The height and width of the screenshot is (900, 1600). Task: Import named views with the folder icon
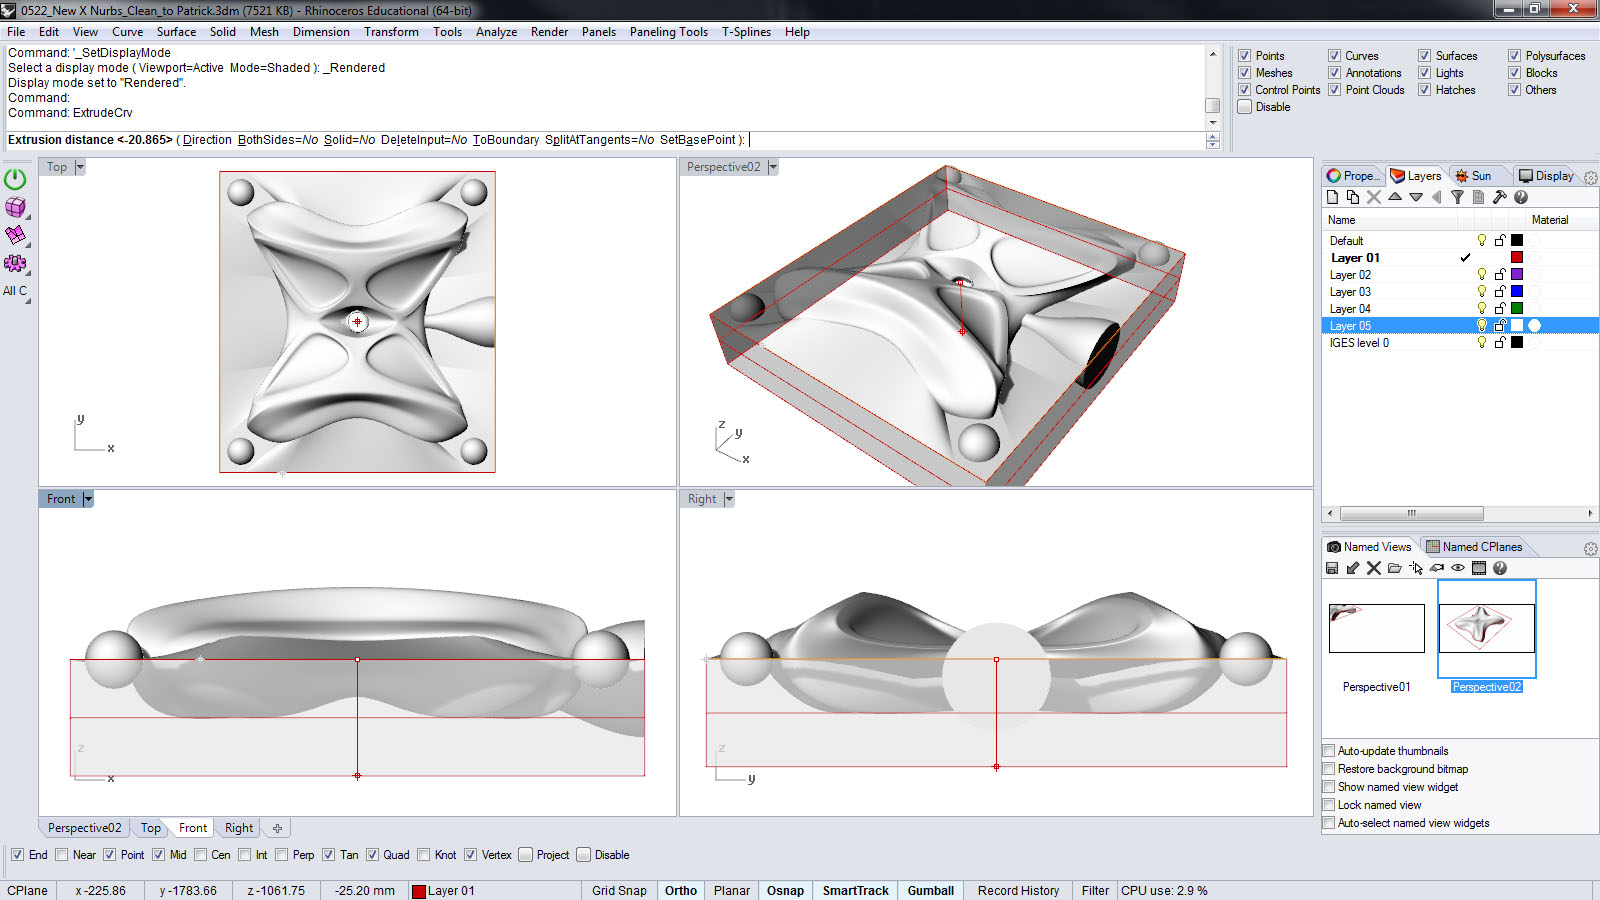pos(1395,568)
